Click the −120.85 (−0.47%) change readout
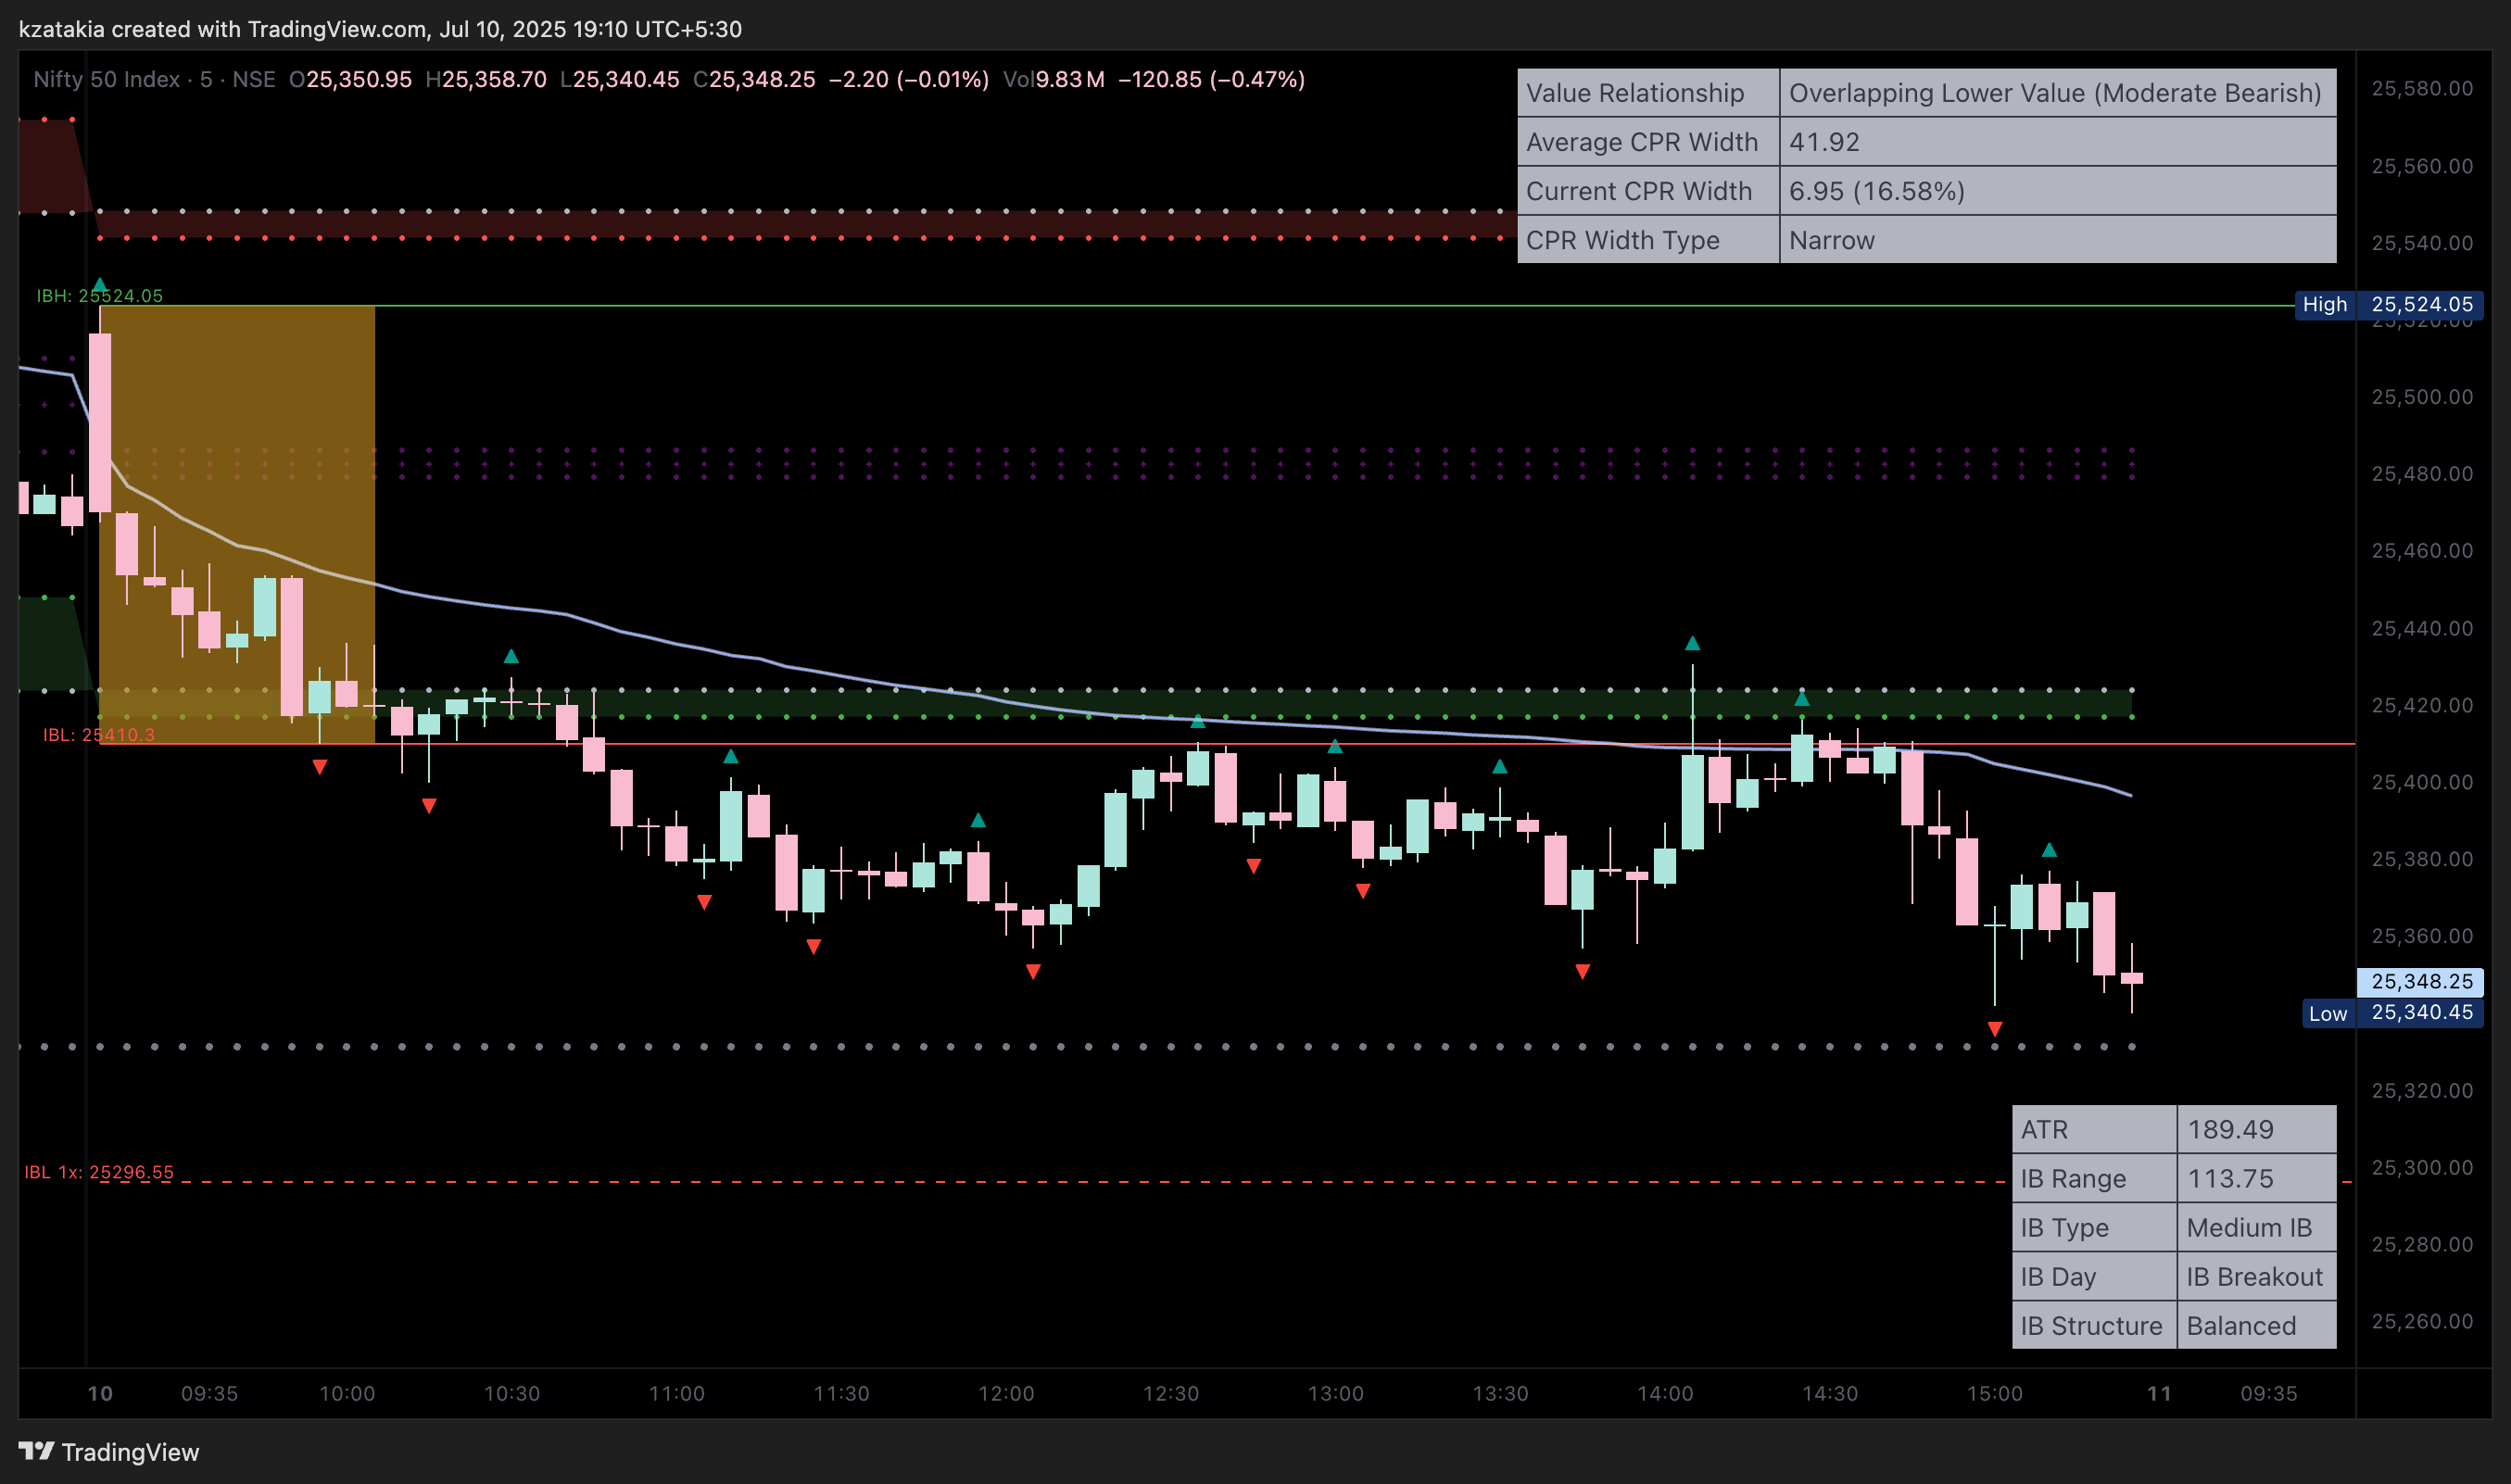Viewport: 2511px width, 1484px height. pos(1211,79)
